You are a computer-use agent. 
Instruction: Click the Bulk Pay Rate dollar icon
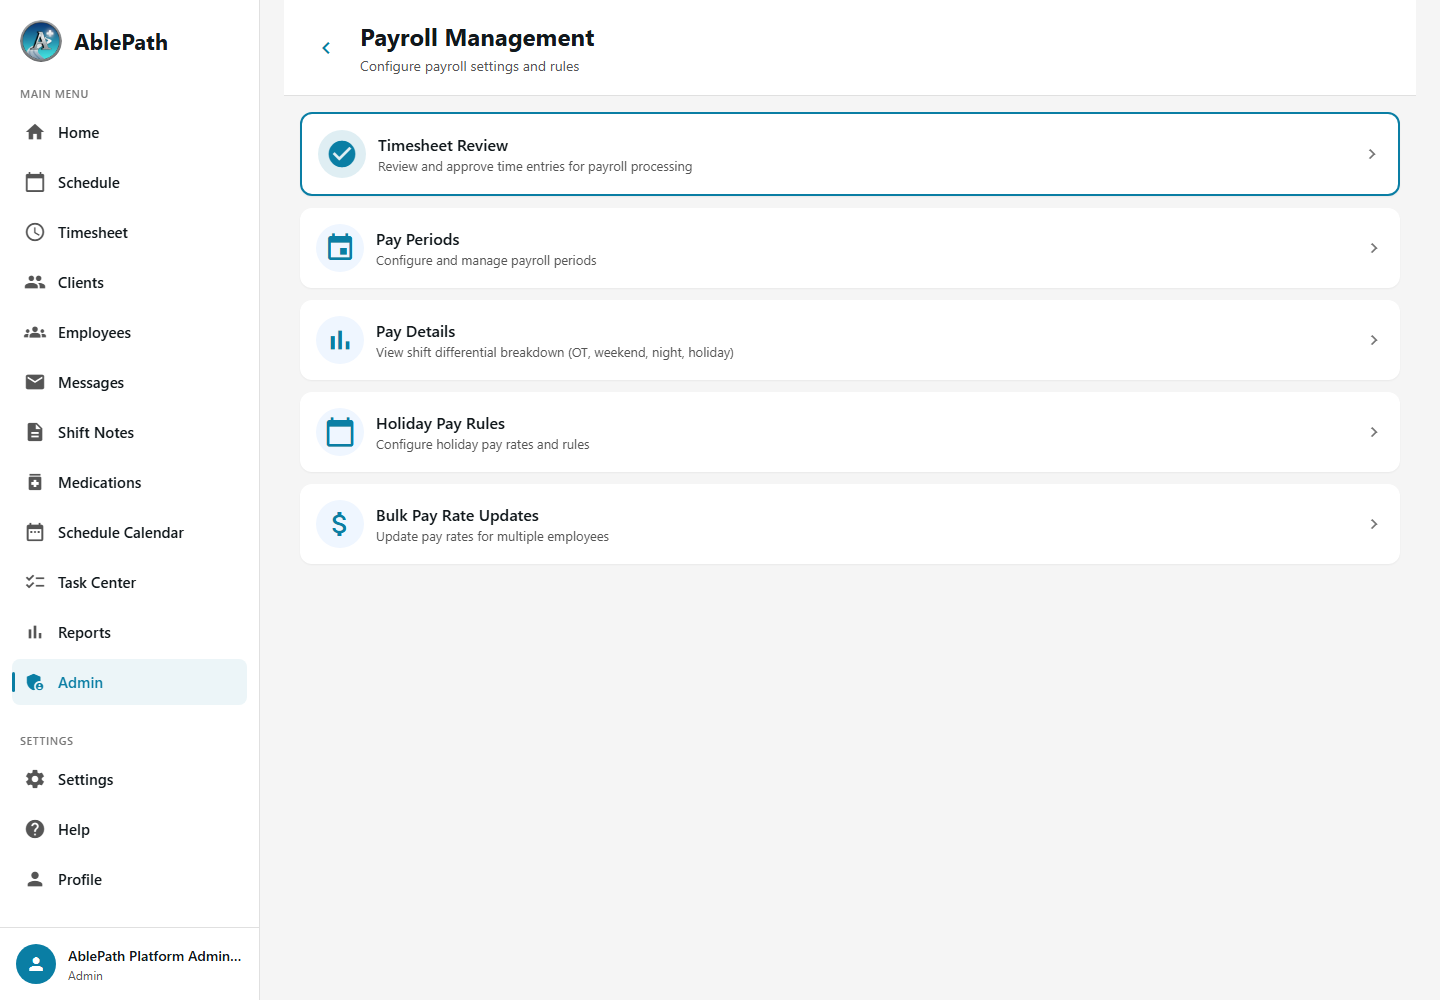point(340,524)
